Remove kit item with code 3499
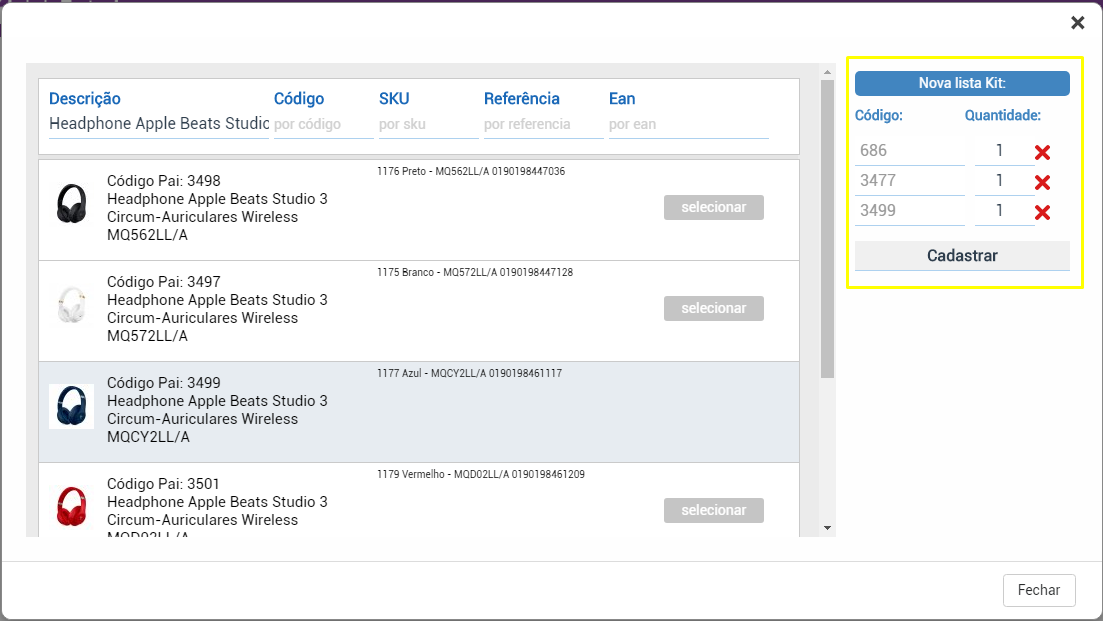 click(1043, 212)
